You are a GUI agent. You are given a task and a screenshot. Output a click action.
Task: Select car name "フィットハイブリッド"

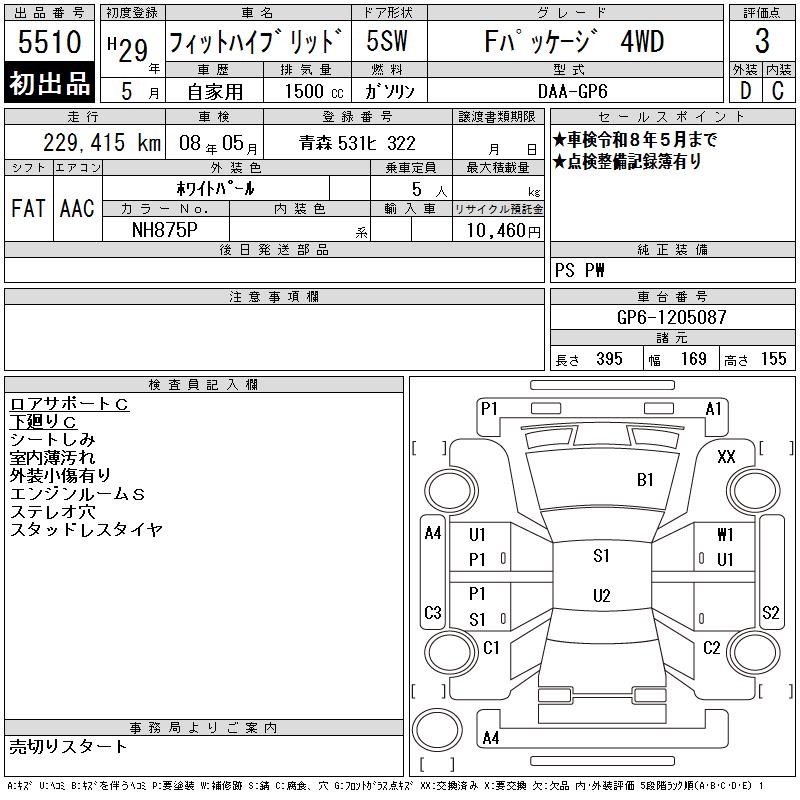point(256,41)
